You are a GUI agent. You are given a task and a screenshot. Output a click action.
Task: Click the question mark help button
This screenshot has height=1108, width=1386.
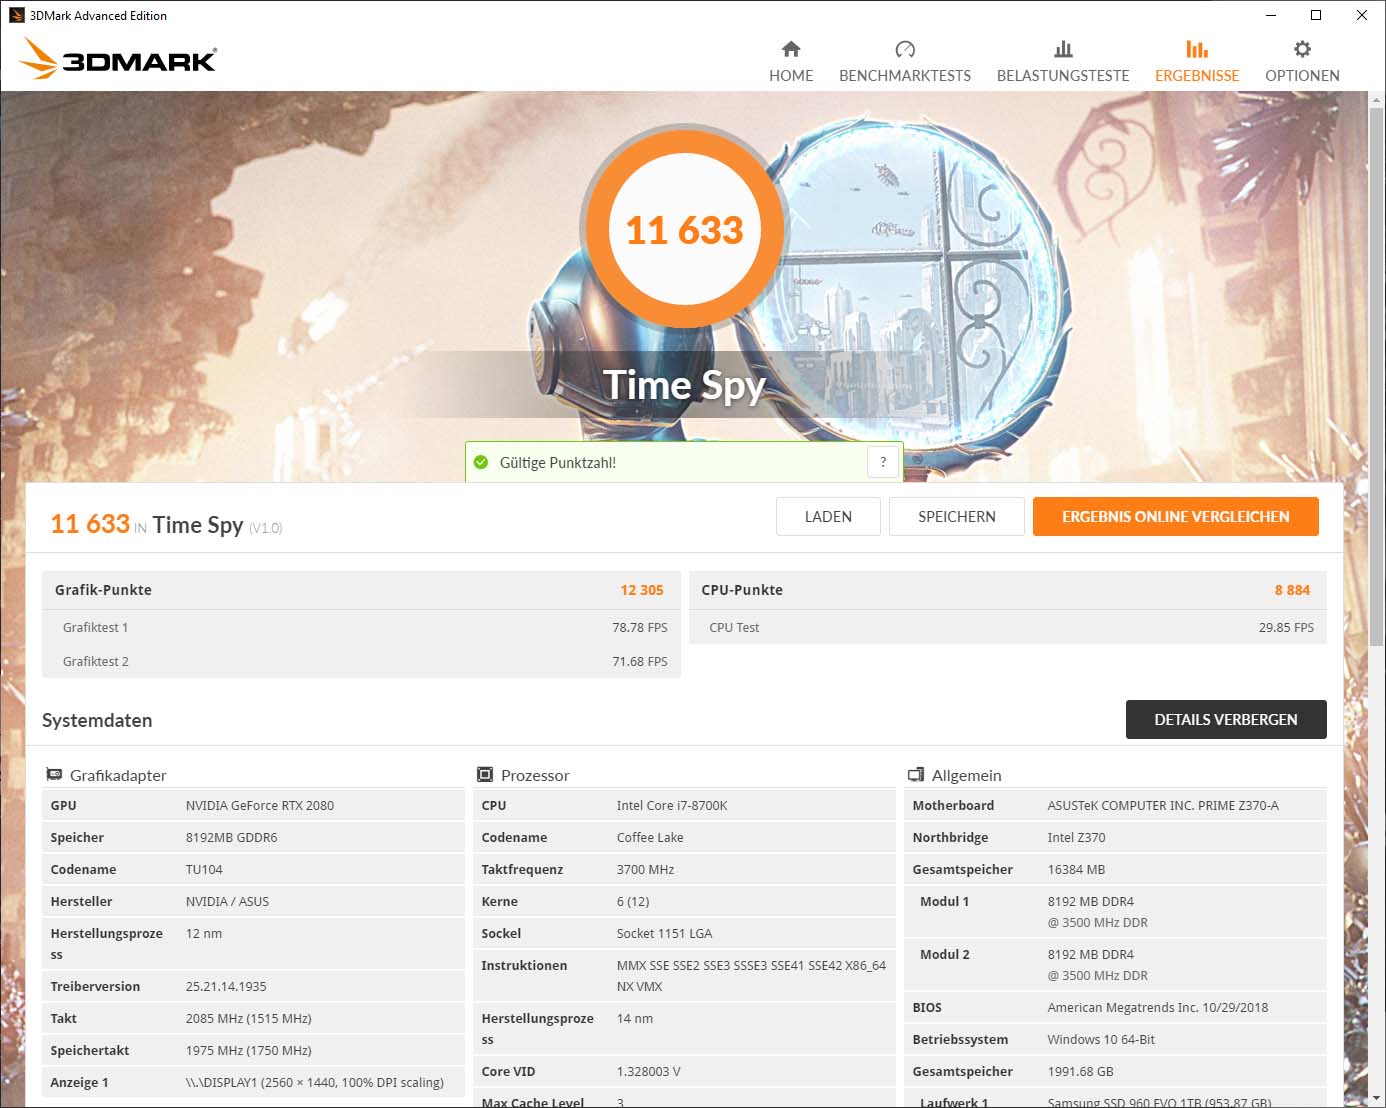coord(883,462)
